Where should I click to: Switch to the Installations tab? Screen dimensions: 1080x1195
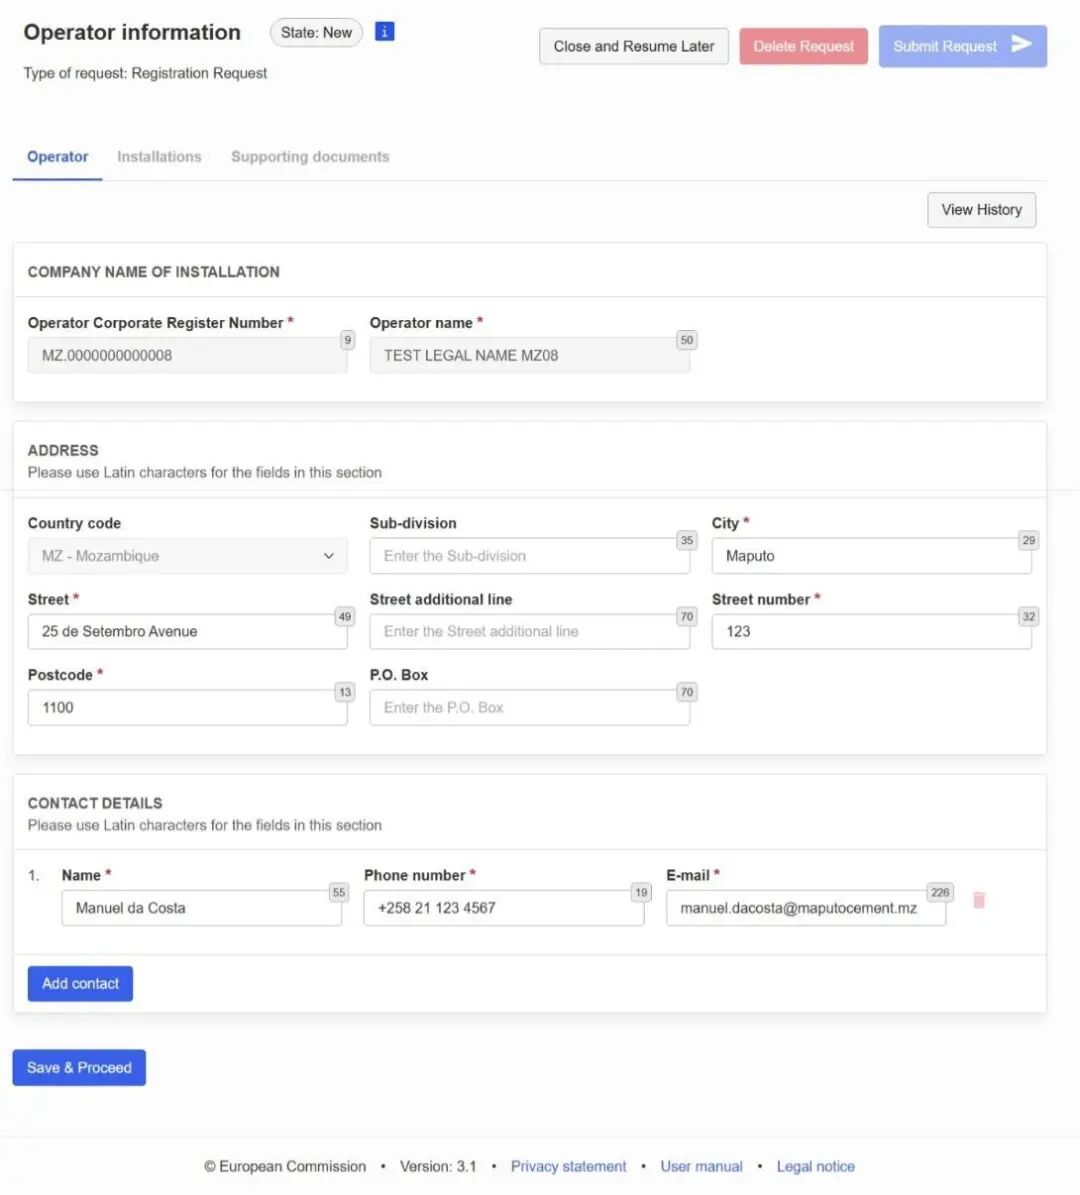[159, 157]
